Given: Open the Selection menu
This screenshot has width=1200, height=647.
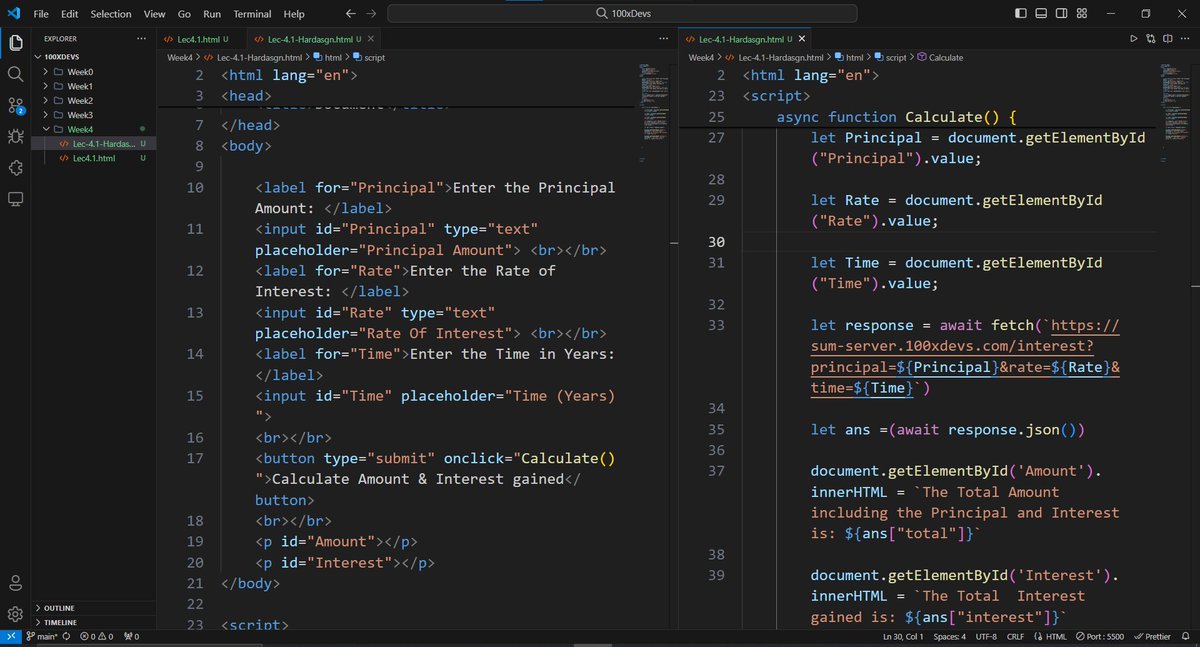Looking at the screenshot, I should pos(111,14).
